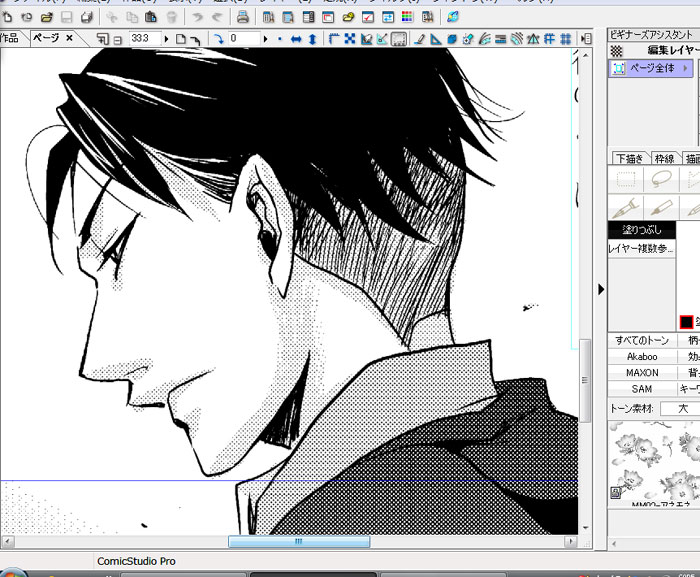This screenshot has height=577, width=700.
Task: Toggle the selected print guide frame icon
Action: point(398,39)
